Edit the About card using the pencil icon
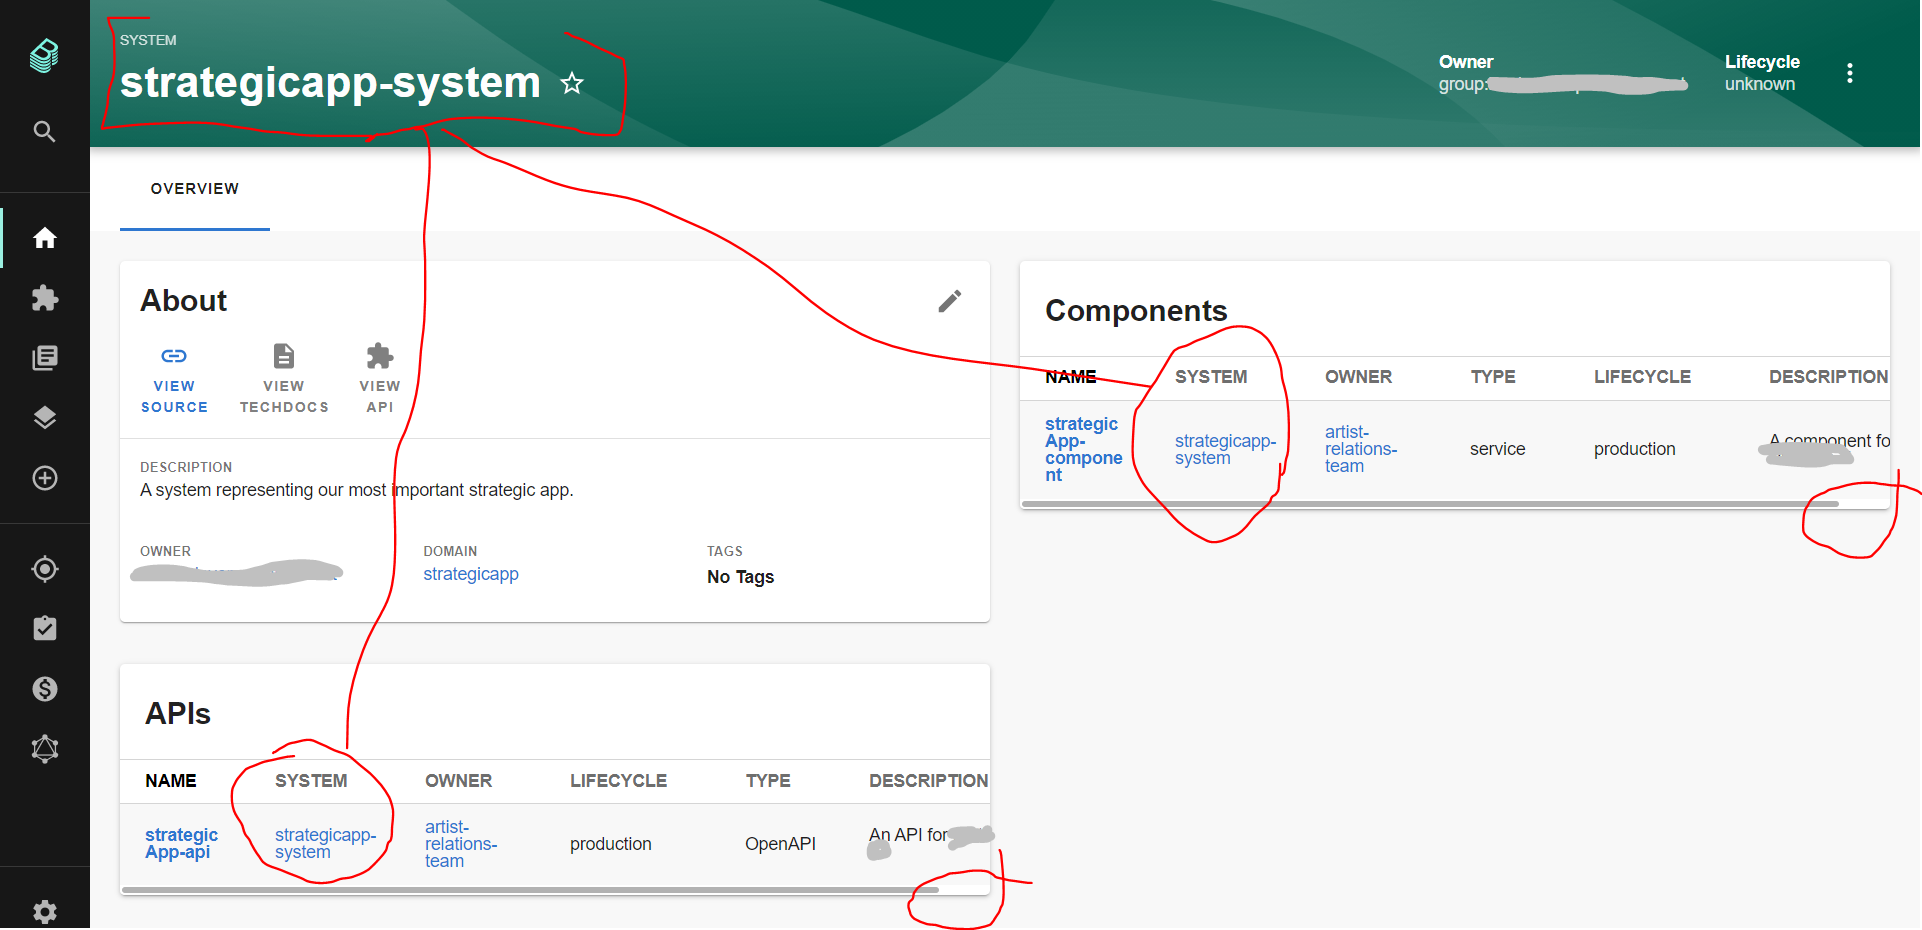Viewport: 1922px width, 930px height. click(x=950, y=300)
